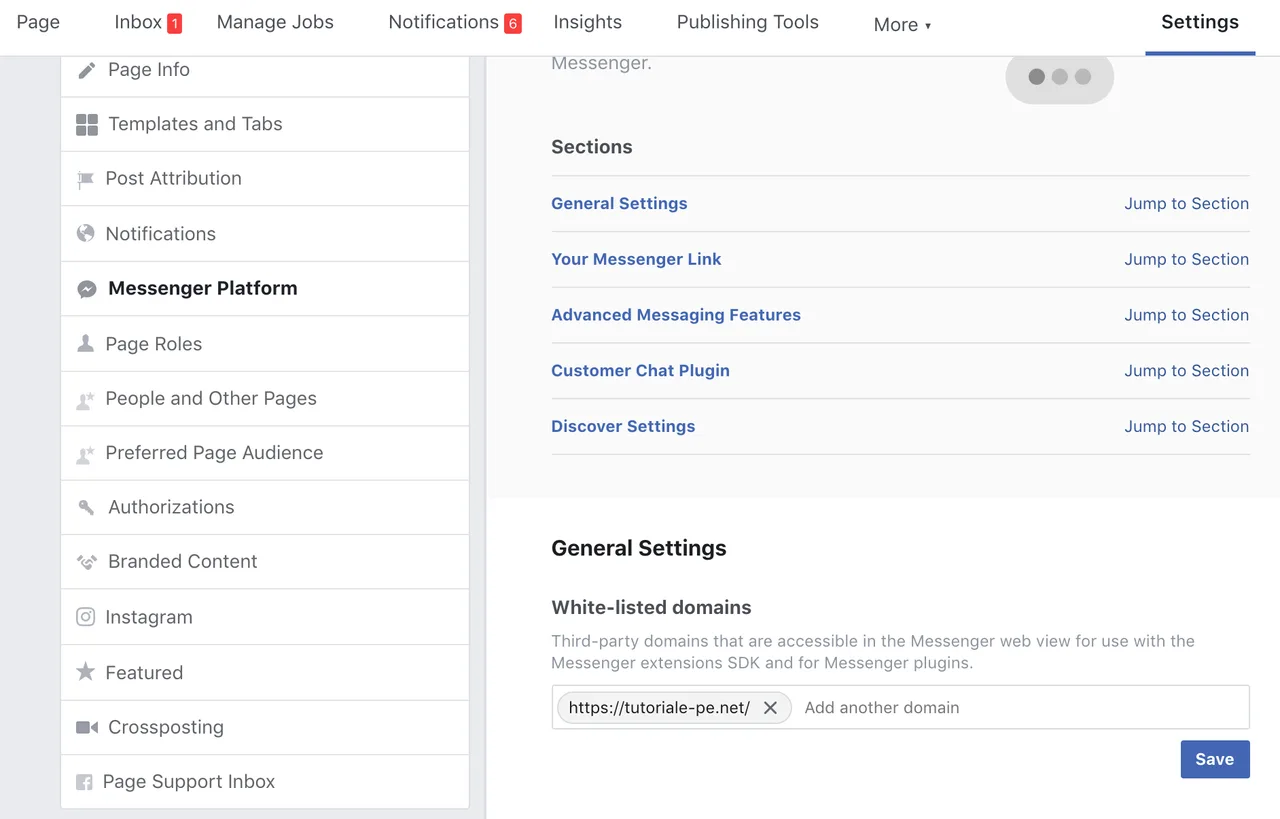Viewport: 1280px width, 819px height.
Task: Open Page Roles settings
Action: point(154,344)
